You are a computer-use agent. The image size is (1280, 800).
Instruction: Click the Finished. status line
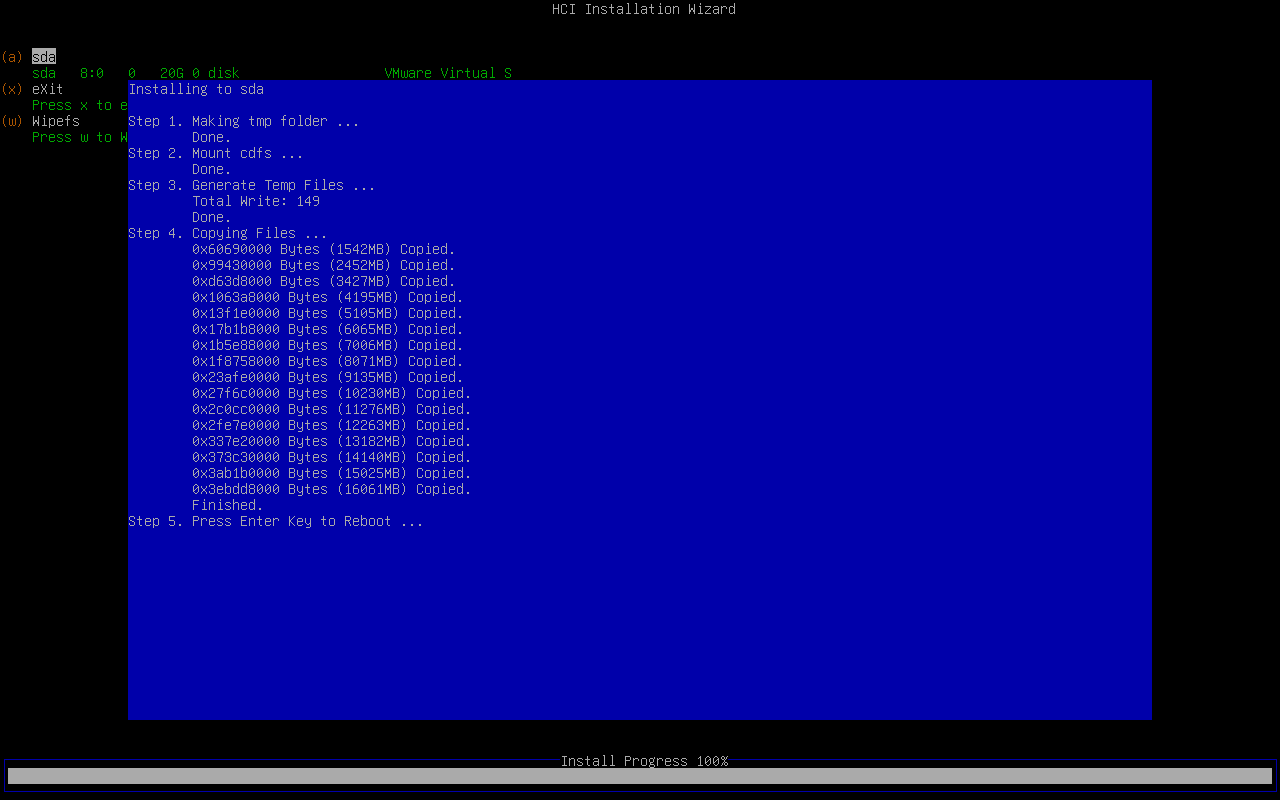pyautogui.click(x=227, y=505)
